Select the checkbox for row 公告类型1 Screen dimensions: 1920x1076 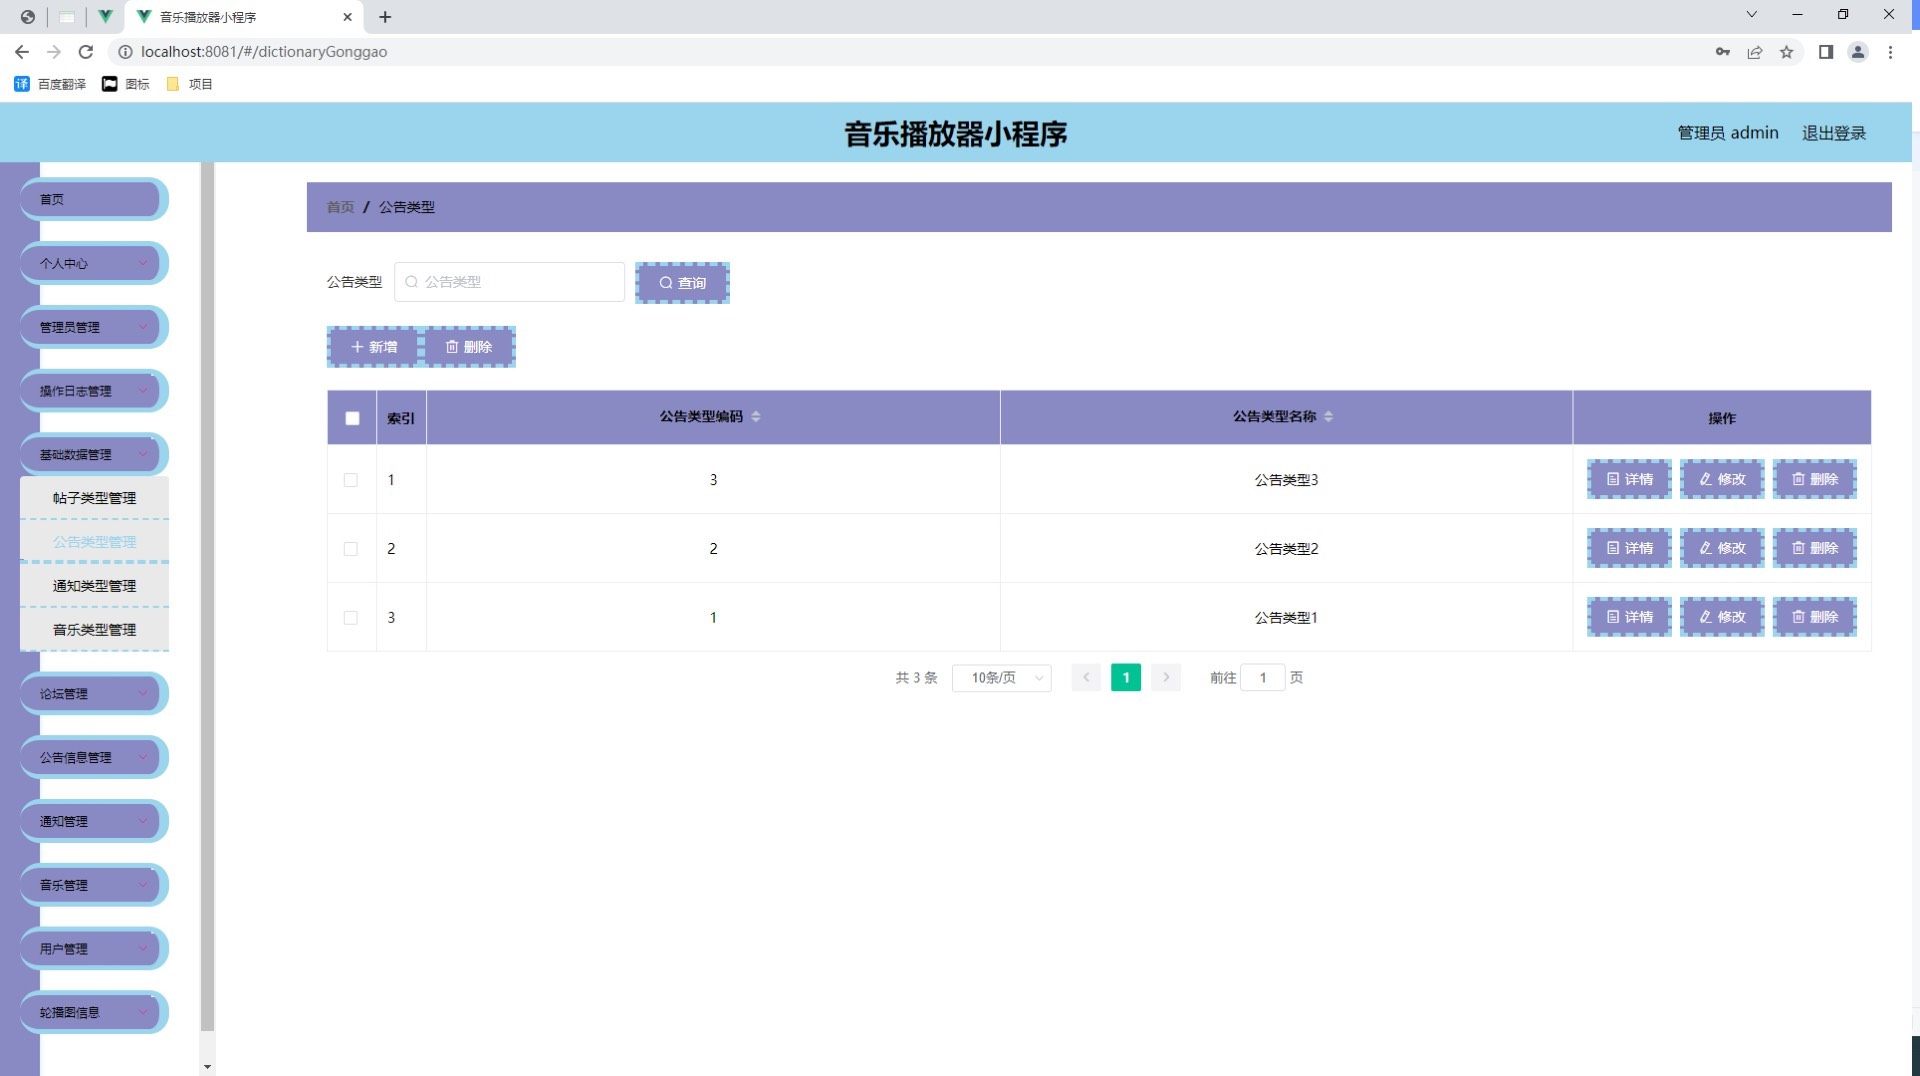tap(351, 618)
